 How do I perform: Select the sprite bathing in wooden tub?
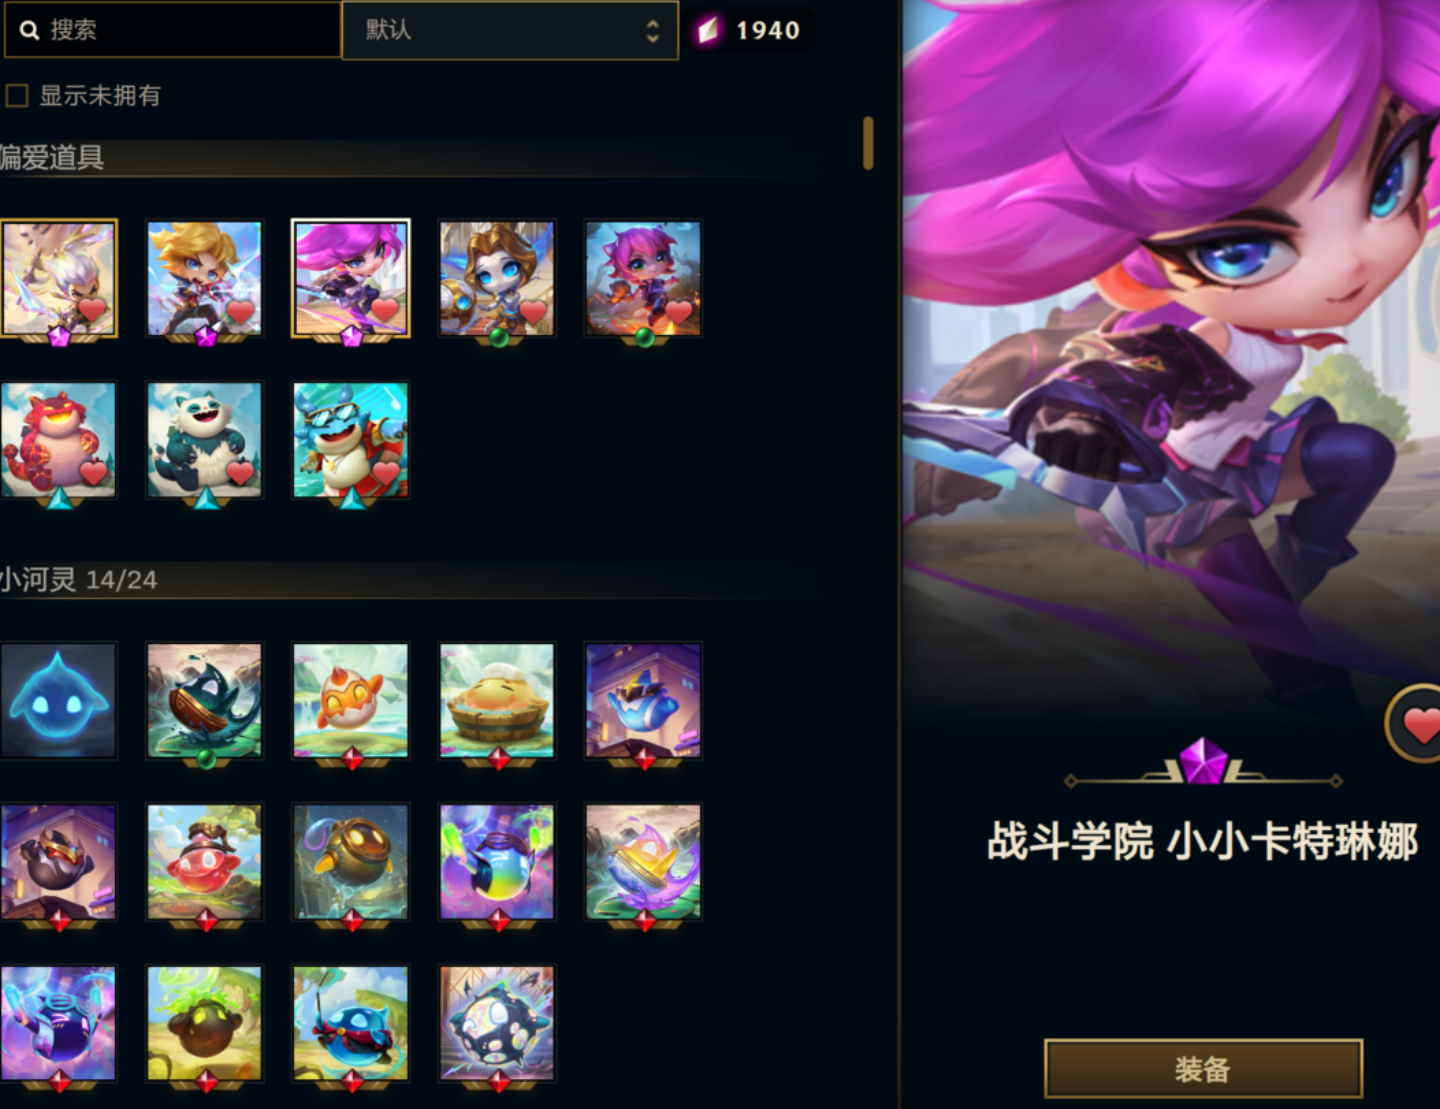[x=497, y=700]
